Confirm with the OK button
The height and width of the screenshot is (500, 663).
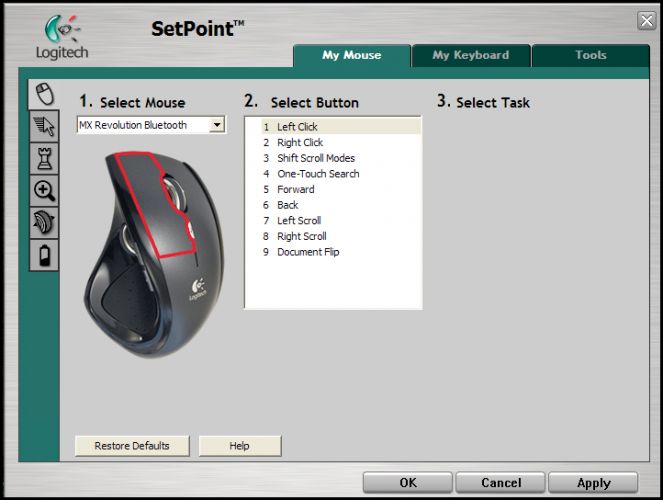coord(408,483)
